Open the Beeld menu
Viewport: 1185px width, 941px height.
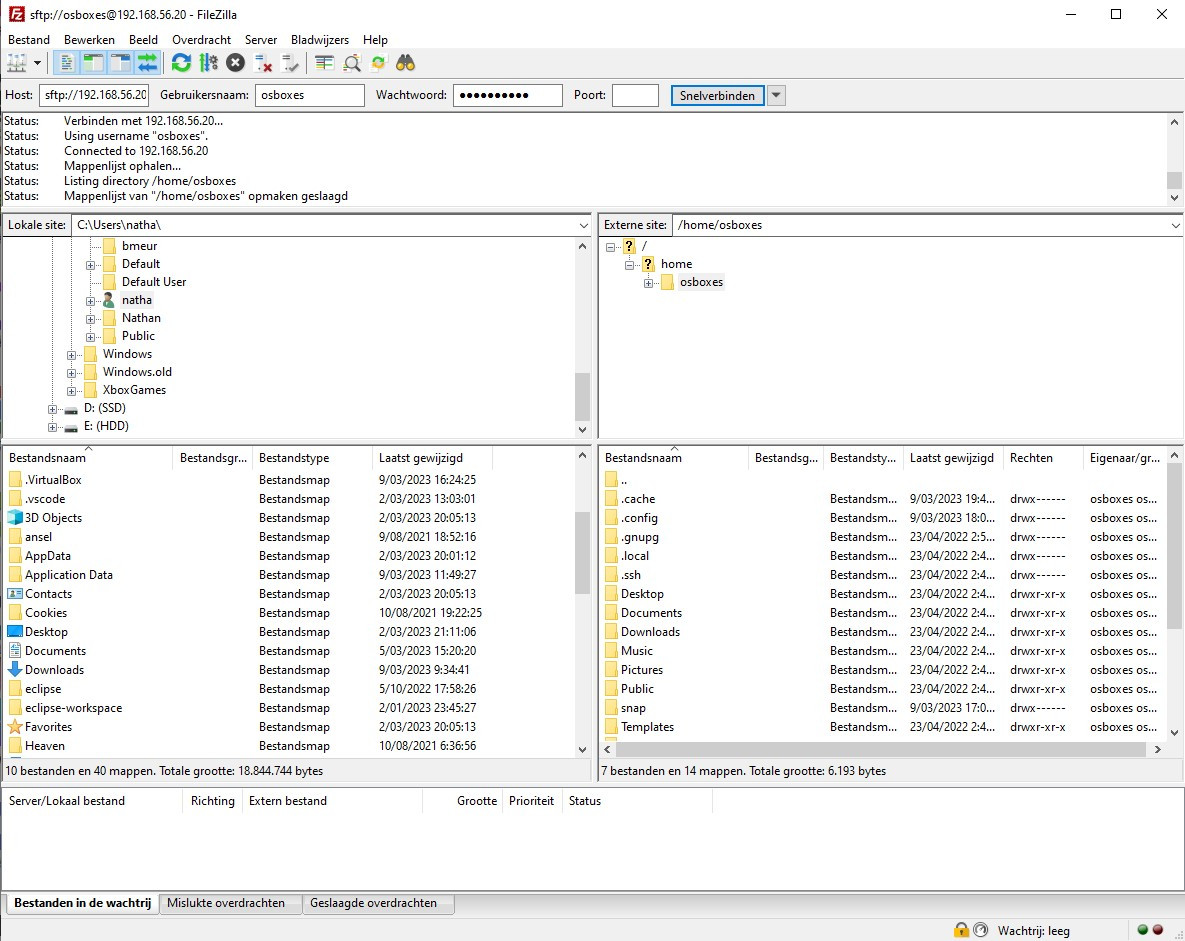click(x=144, y=40)
